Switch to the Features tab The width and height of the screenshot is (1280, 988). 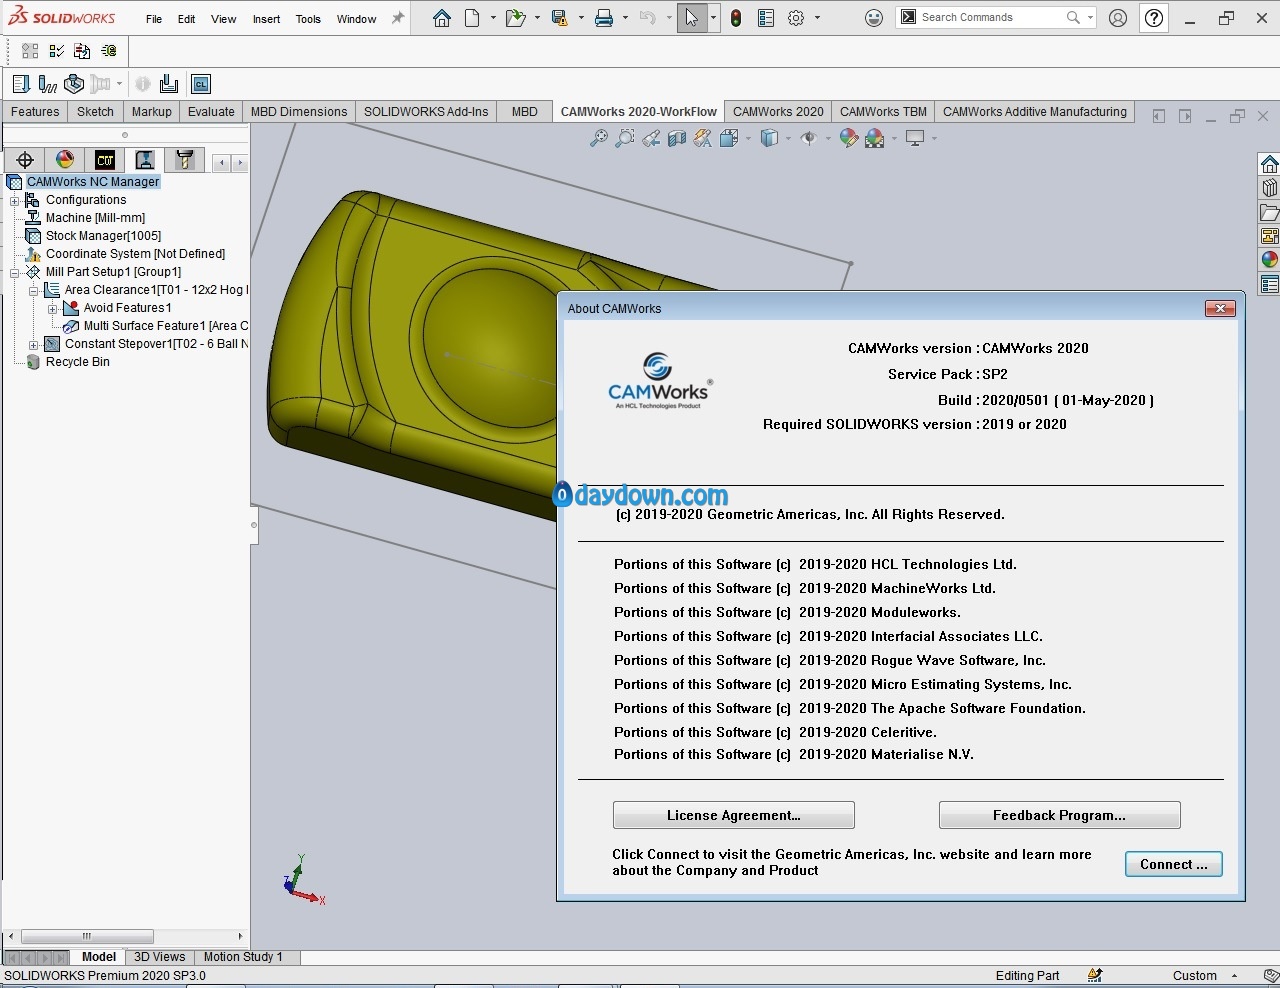(x=35, y=112)
